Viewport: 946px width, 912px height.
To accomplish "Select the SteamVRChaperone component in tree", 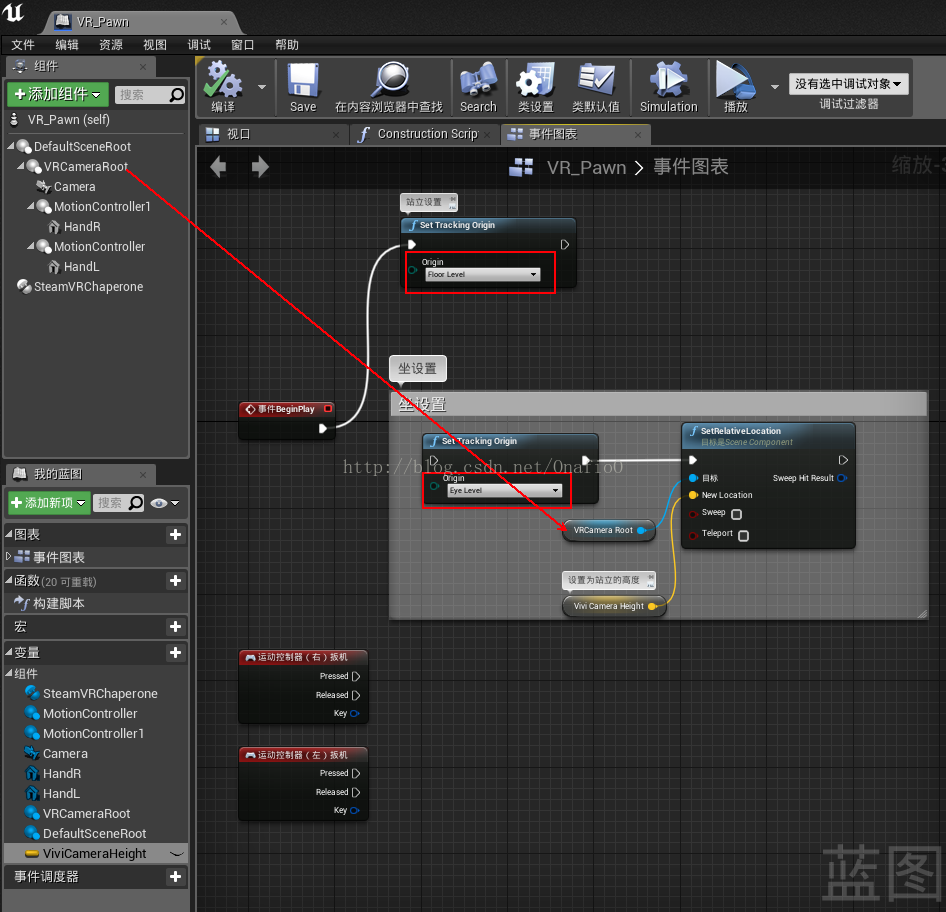I will coord(88,287).
